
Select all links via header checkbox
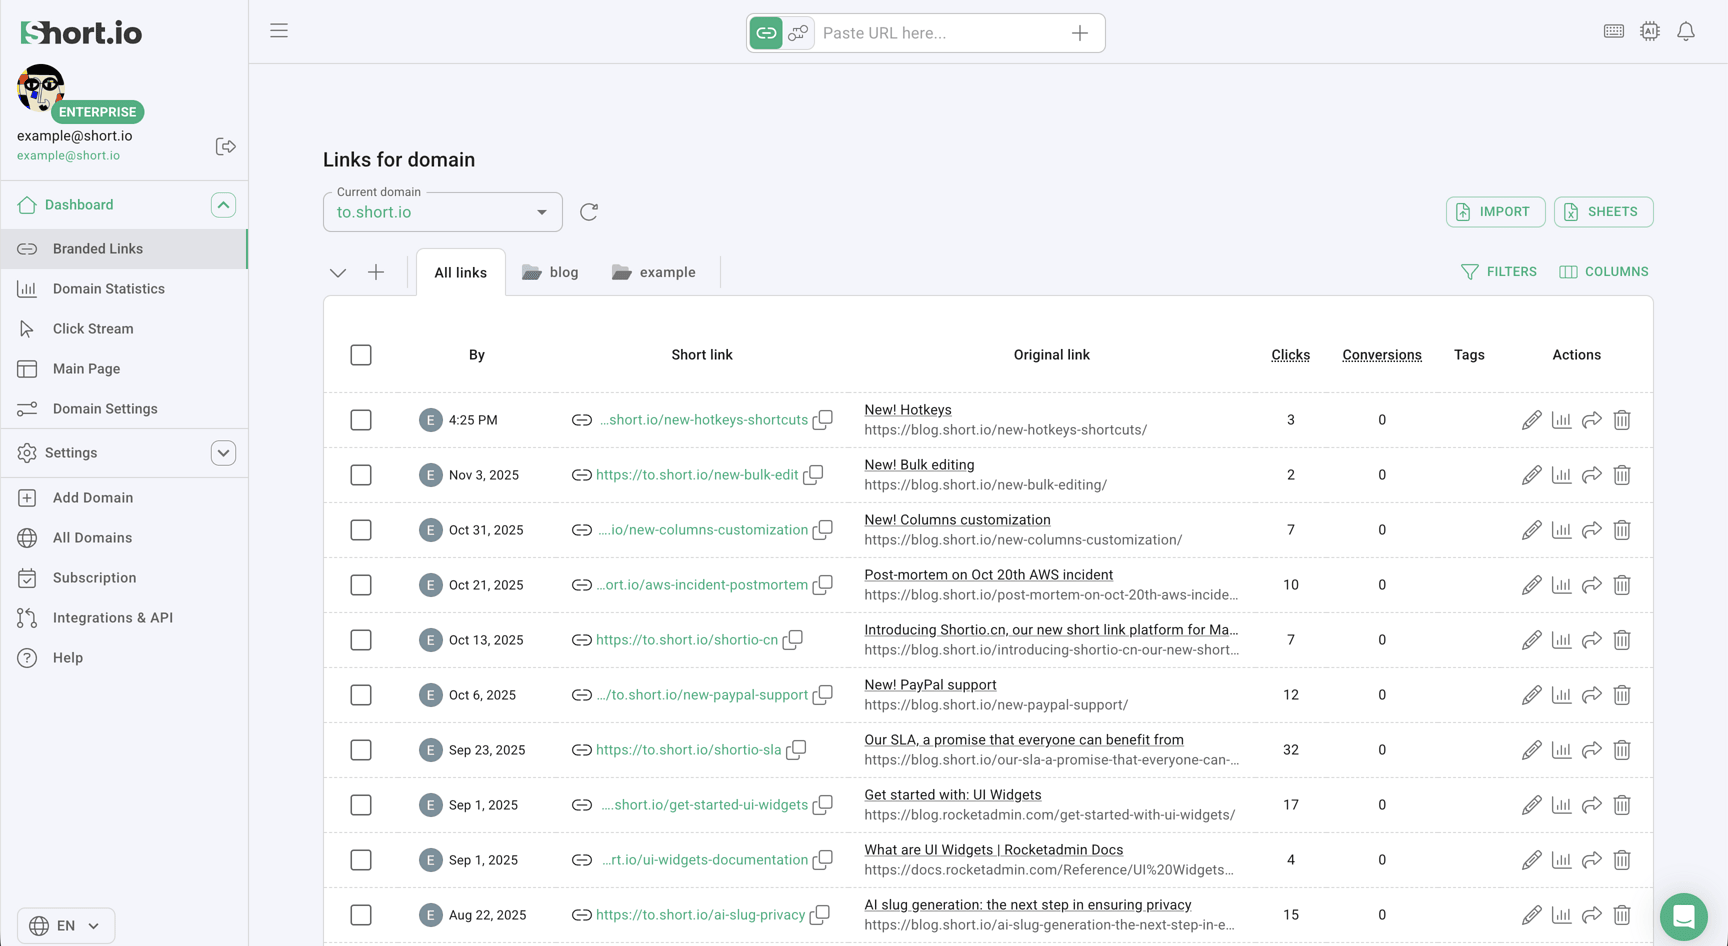361,354
